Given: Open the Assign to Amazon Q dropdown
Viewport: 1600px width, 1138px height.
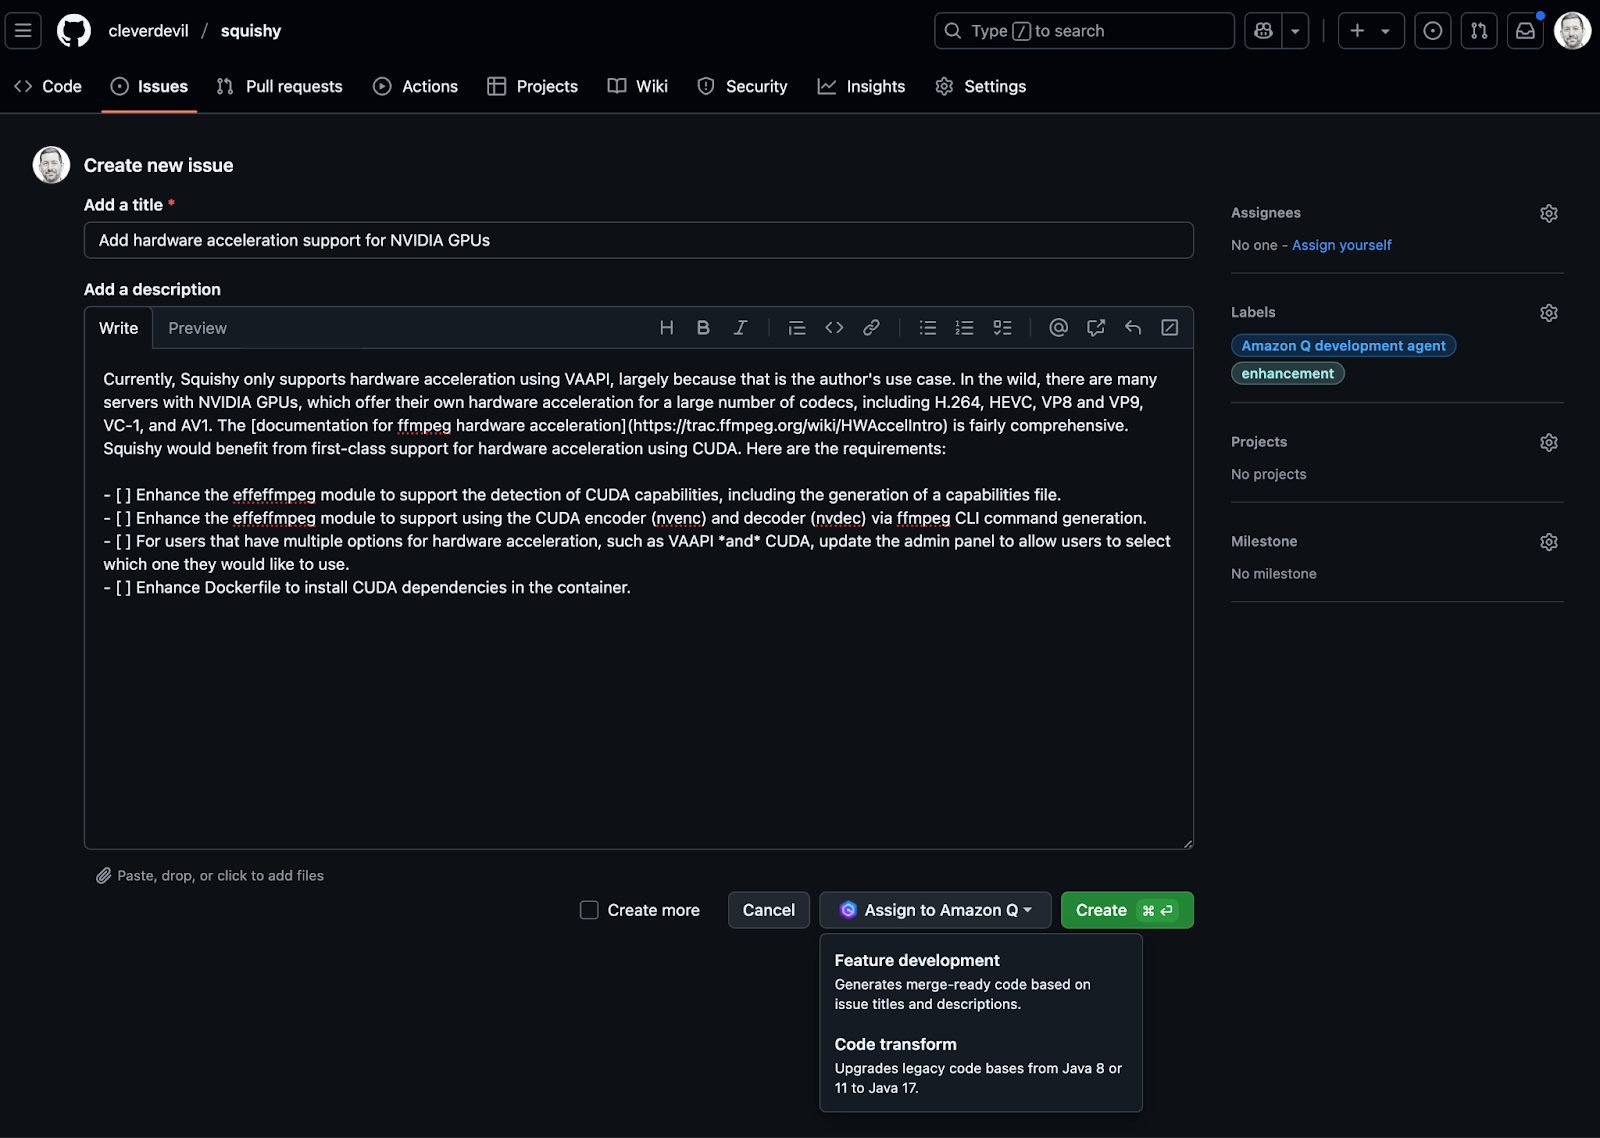Looking at the screenshot, I should 933,910.
